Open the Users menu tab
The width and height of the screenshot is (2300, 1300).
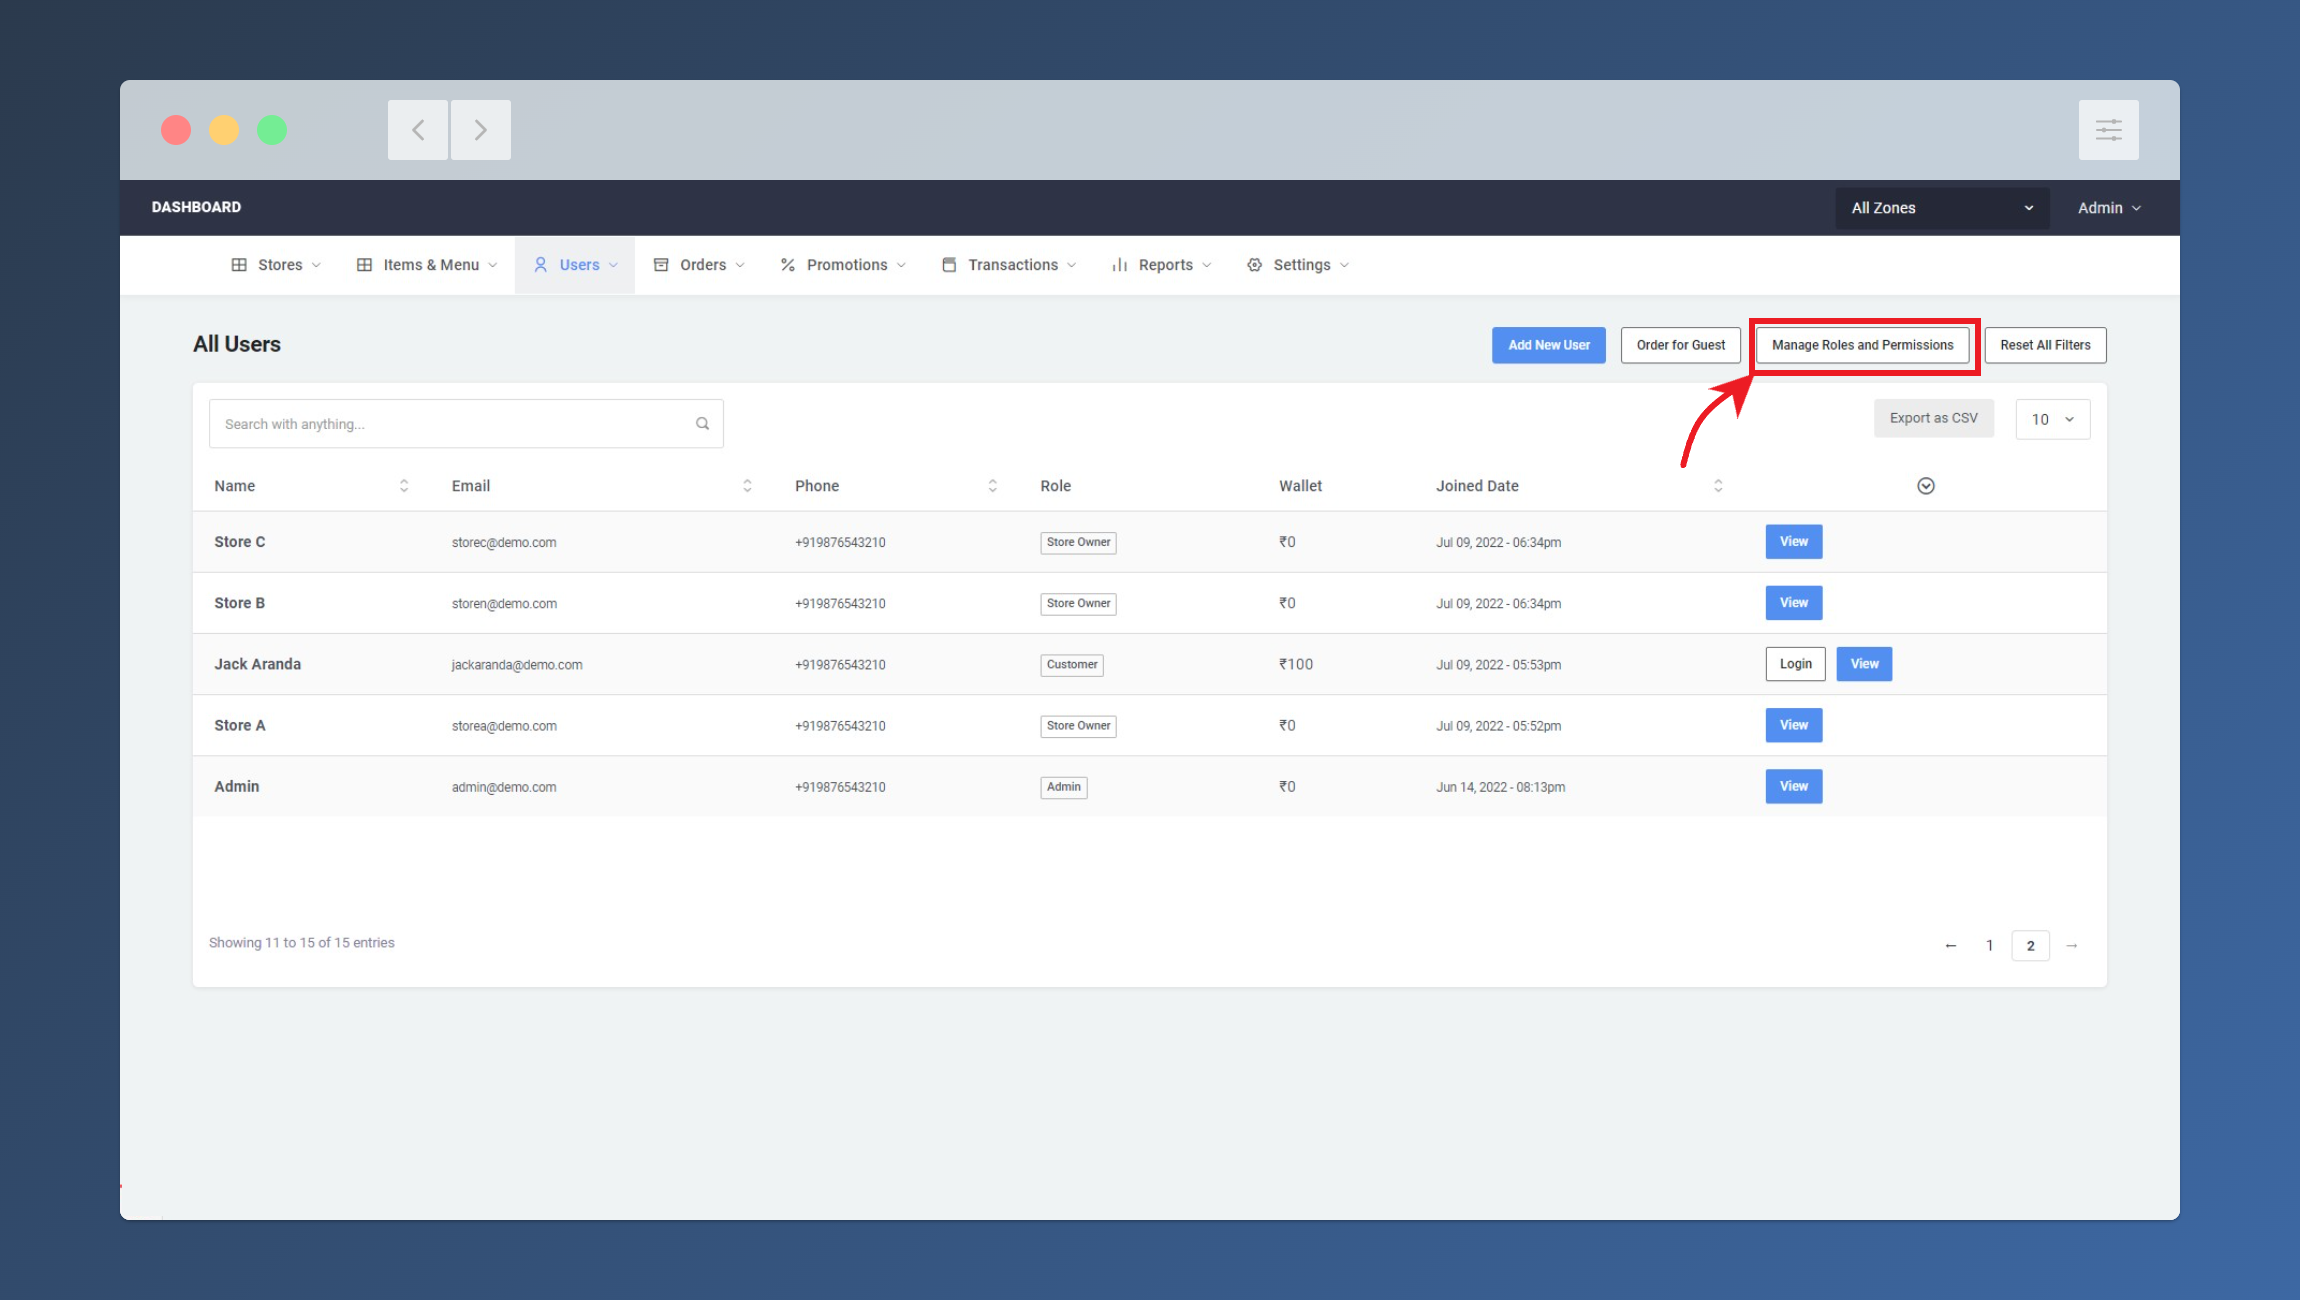click(x=575, y=265)
